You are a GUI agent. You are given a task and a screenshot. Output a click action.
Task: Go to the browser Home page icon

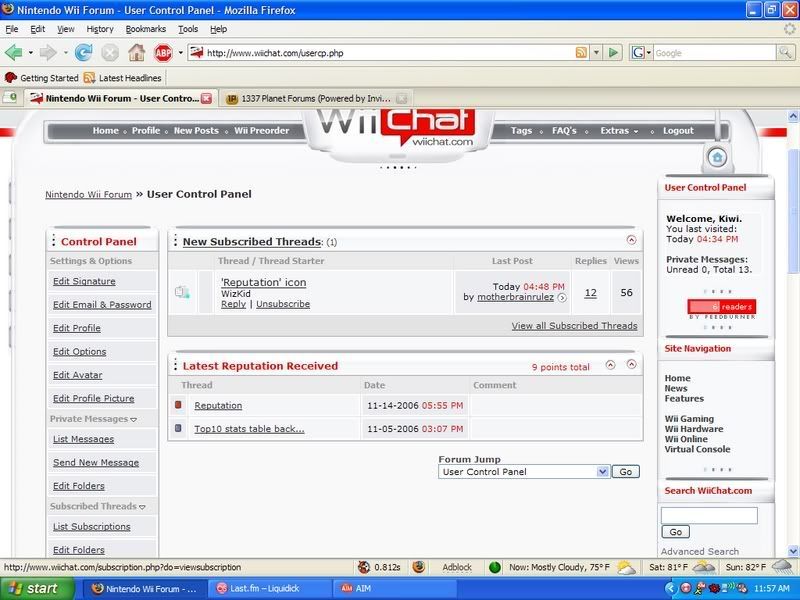pos(136,53)
